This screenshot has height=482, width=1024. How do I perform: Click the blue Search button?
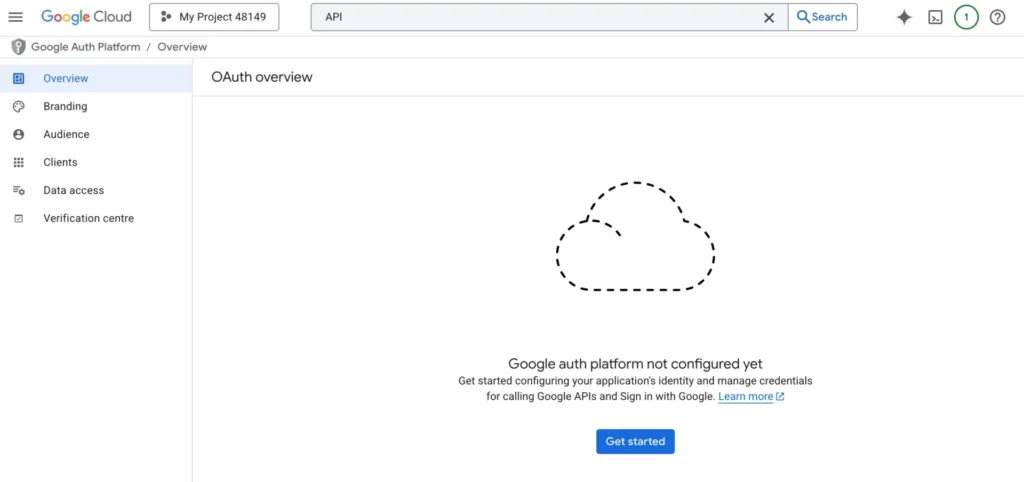point(823,17)
